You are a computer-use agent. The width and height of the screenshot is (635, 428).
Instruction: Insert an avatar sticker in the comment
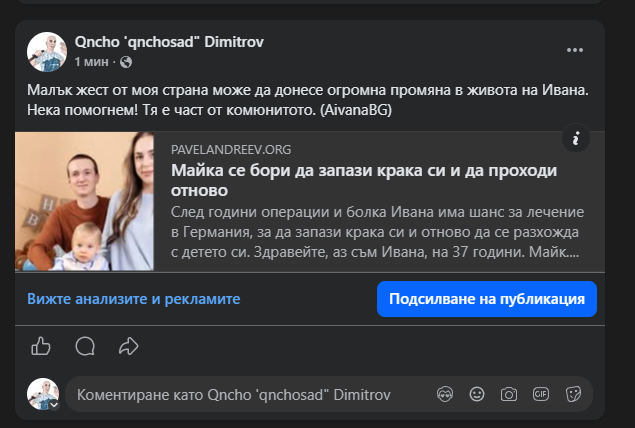[445, 394]
